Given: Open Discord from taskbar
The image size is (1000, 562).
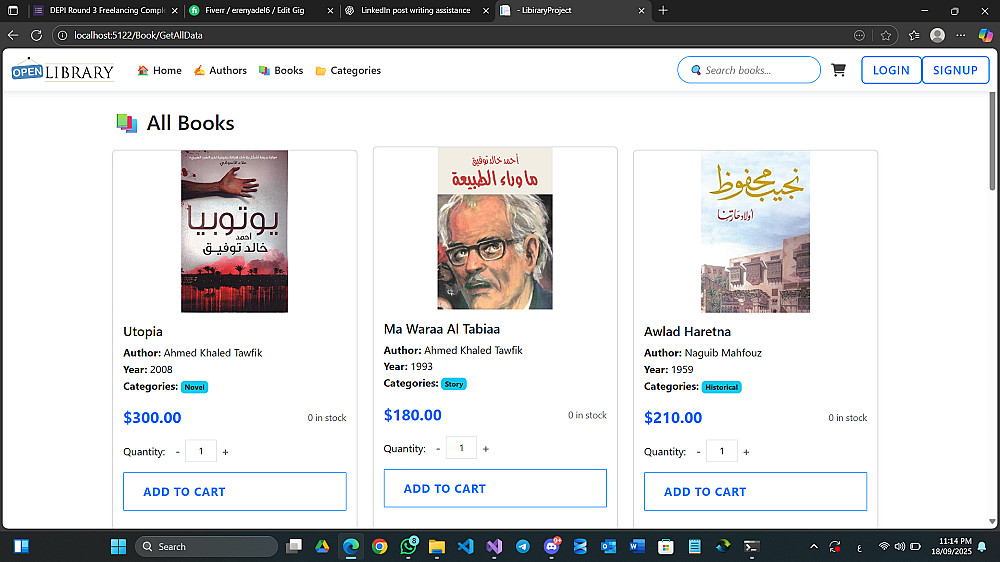Looking at the screenshot, I should [552, 546].
